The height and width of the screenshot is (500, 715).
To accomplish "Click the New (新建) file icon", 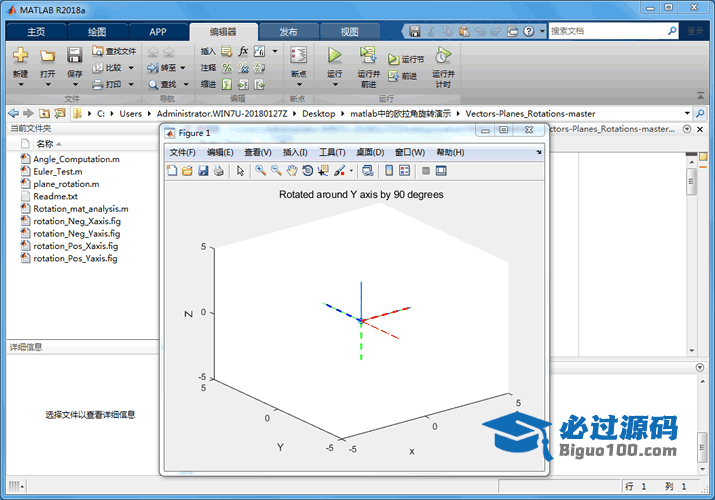I will 20,56.
